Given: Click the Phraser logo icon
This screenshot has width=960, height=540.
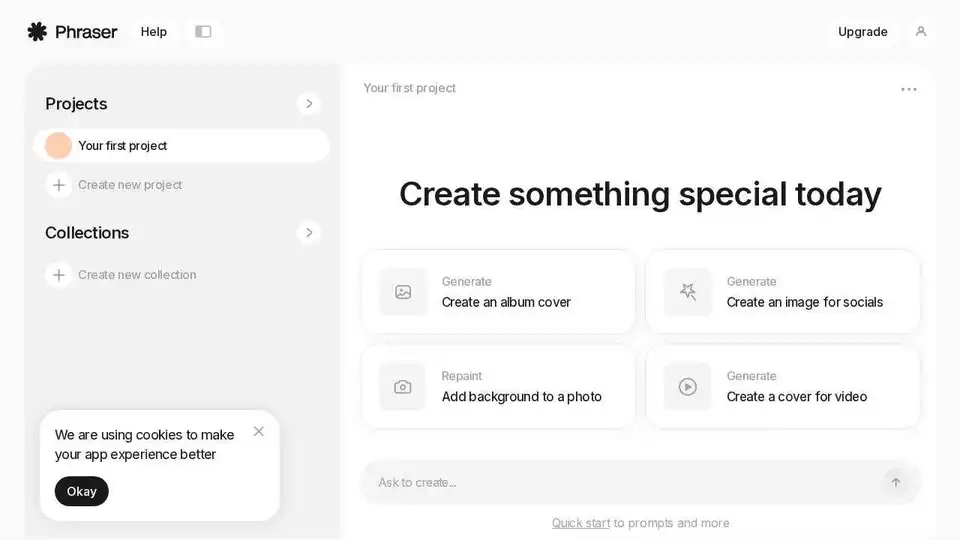Looking at the screenshot, I should [37, 32].
